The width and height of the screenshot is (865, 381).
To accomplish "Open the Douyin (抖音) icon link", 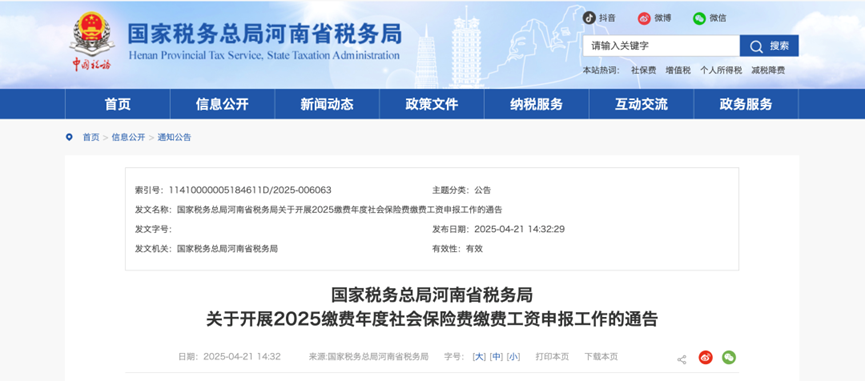I will coord(589,18).
